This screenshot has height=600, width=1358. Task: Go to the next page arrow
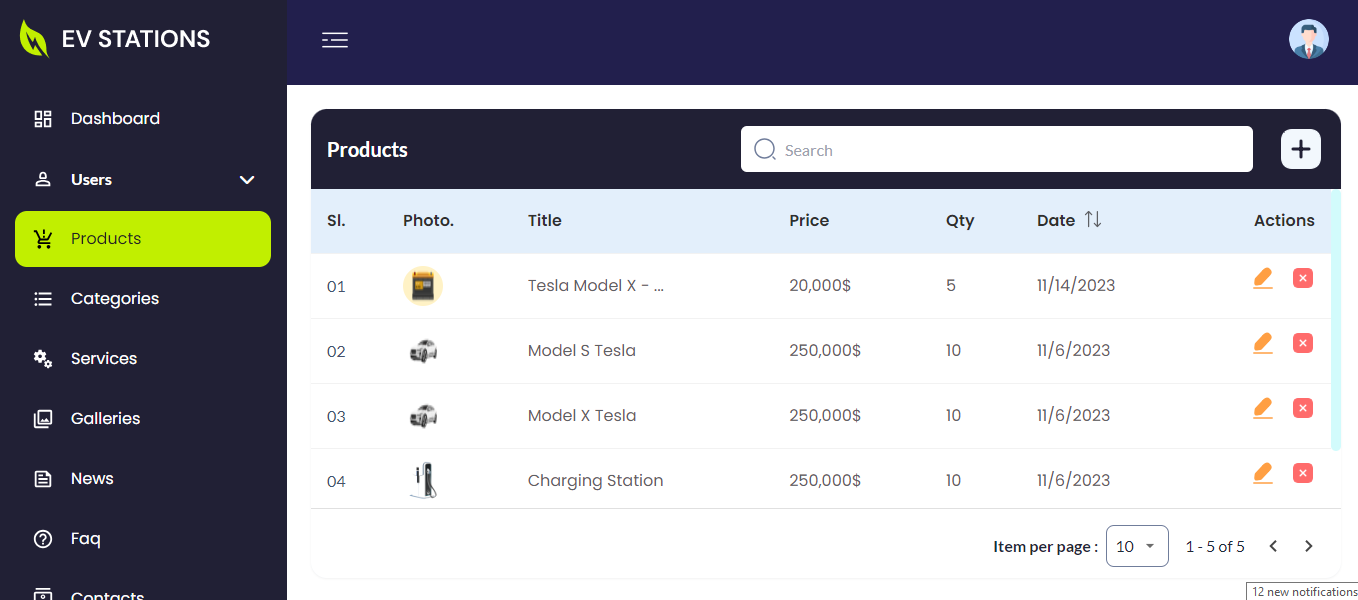pos(1308,546)
